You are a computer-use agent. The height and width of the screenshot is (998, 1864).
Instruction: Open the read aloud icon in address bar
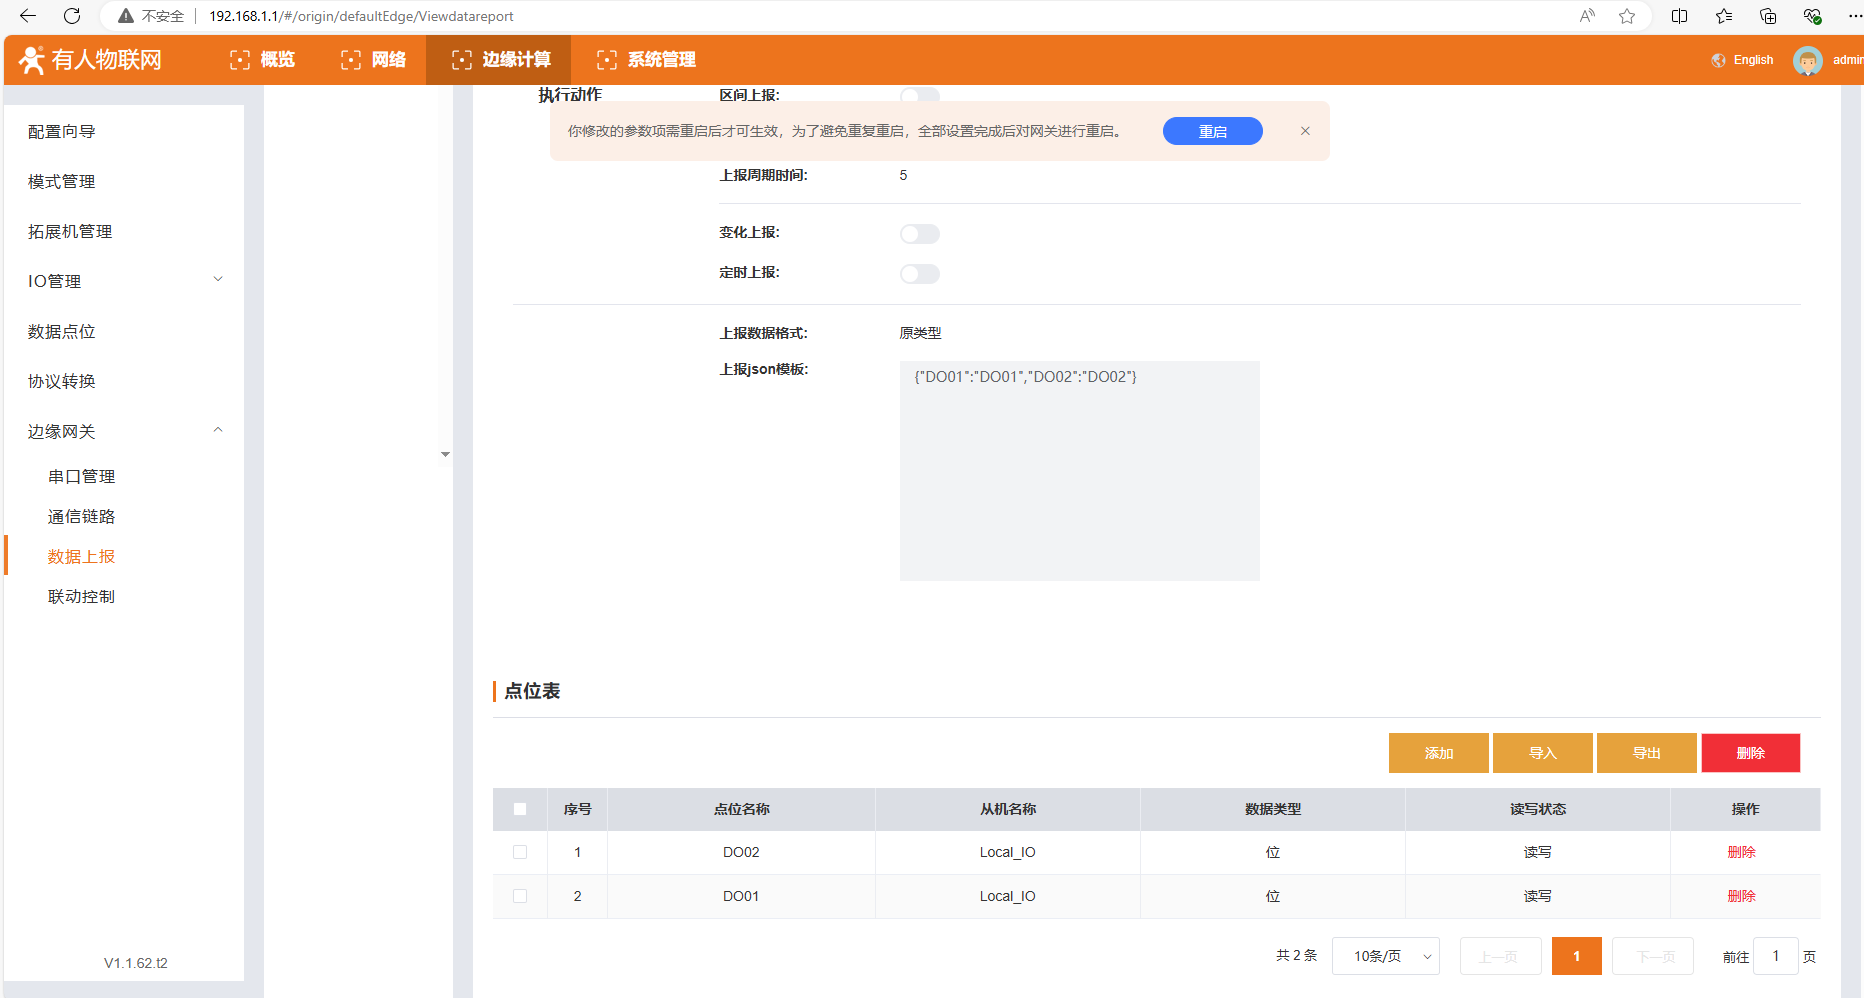(x=1587, y=16)
